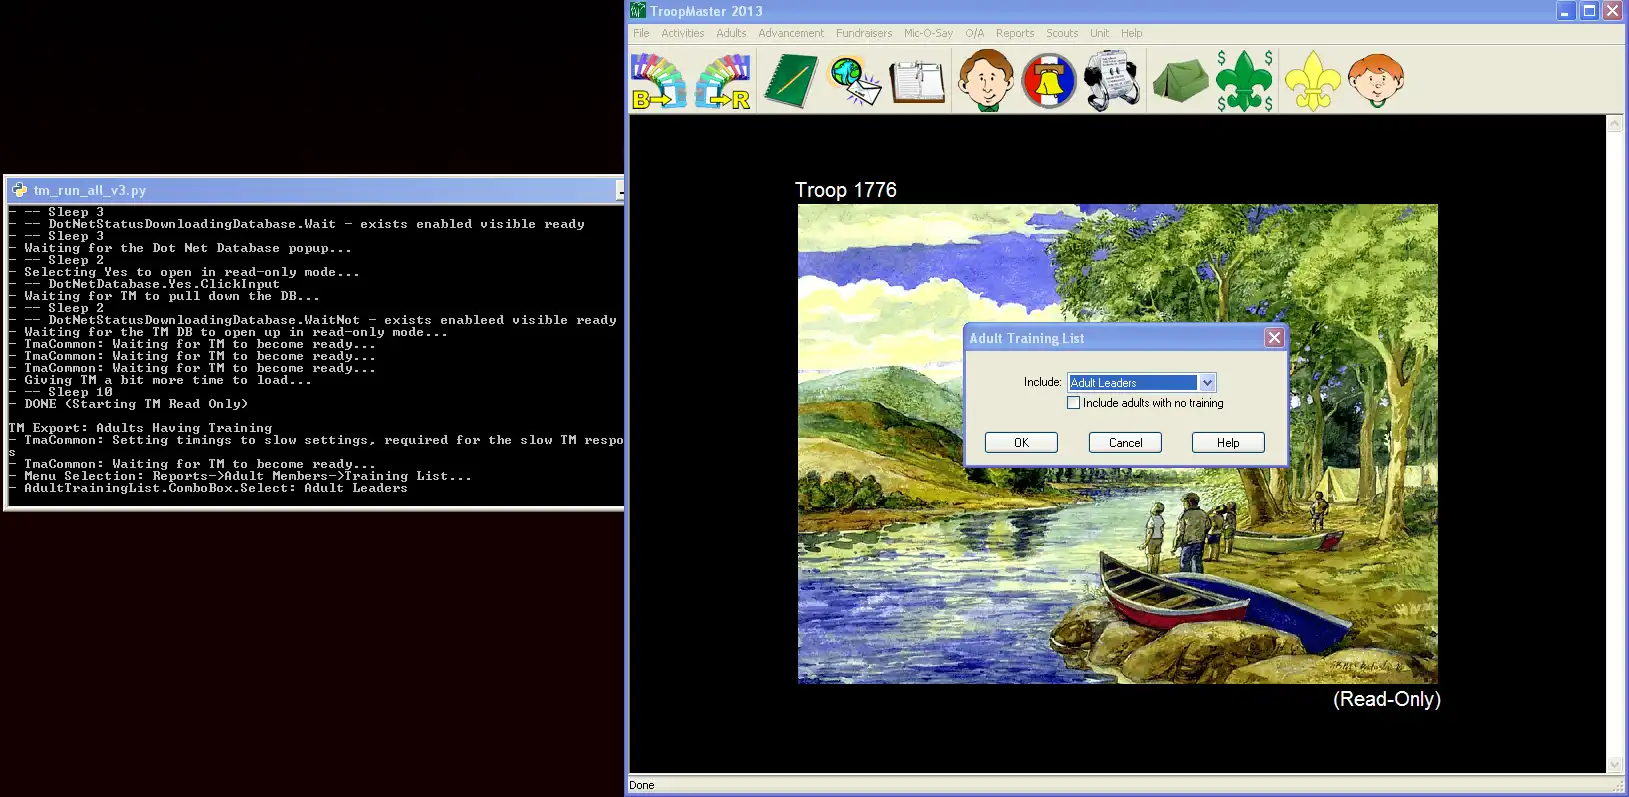Close the Adult Training List dialog
Image resolution: width=1629 pixels, height=797 pixels.
pyautogui.click(x=1274, y=338)
